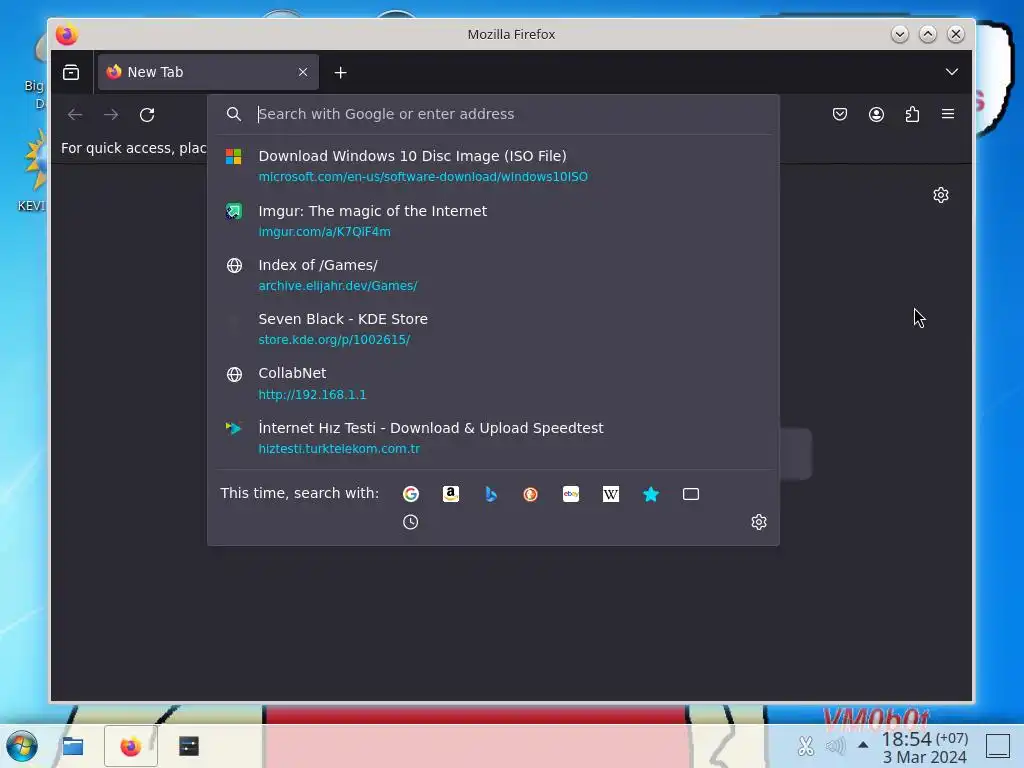The image size is (1024, 768).
Task: Reload the current page
Action: pyautogui.click(x=147, y=115)
